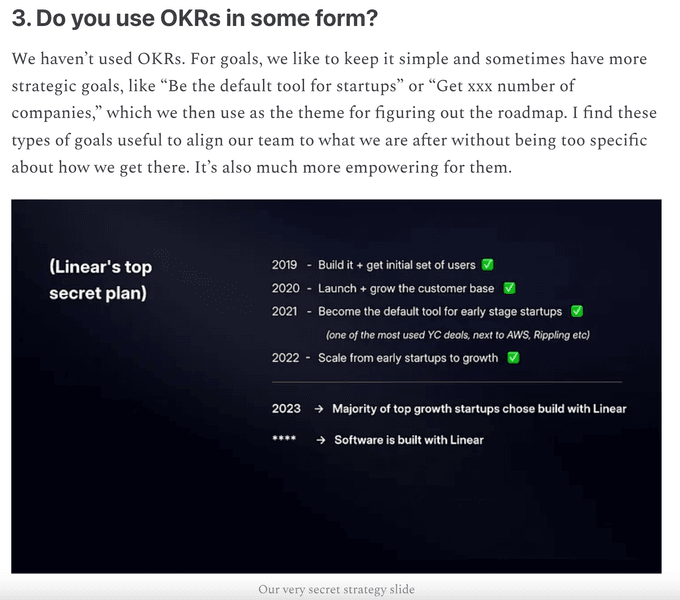The width and height of the screenshot is (680, 600).
Task: Click the four asterisks label
Action: 284,439
